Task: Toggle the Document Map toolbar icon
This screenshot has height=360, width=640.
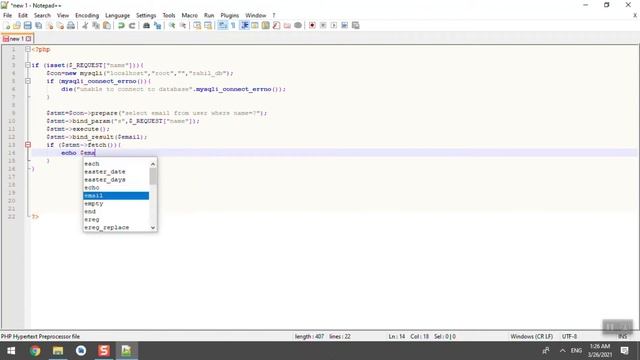Action: (265, 25)
